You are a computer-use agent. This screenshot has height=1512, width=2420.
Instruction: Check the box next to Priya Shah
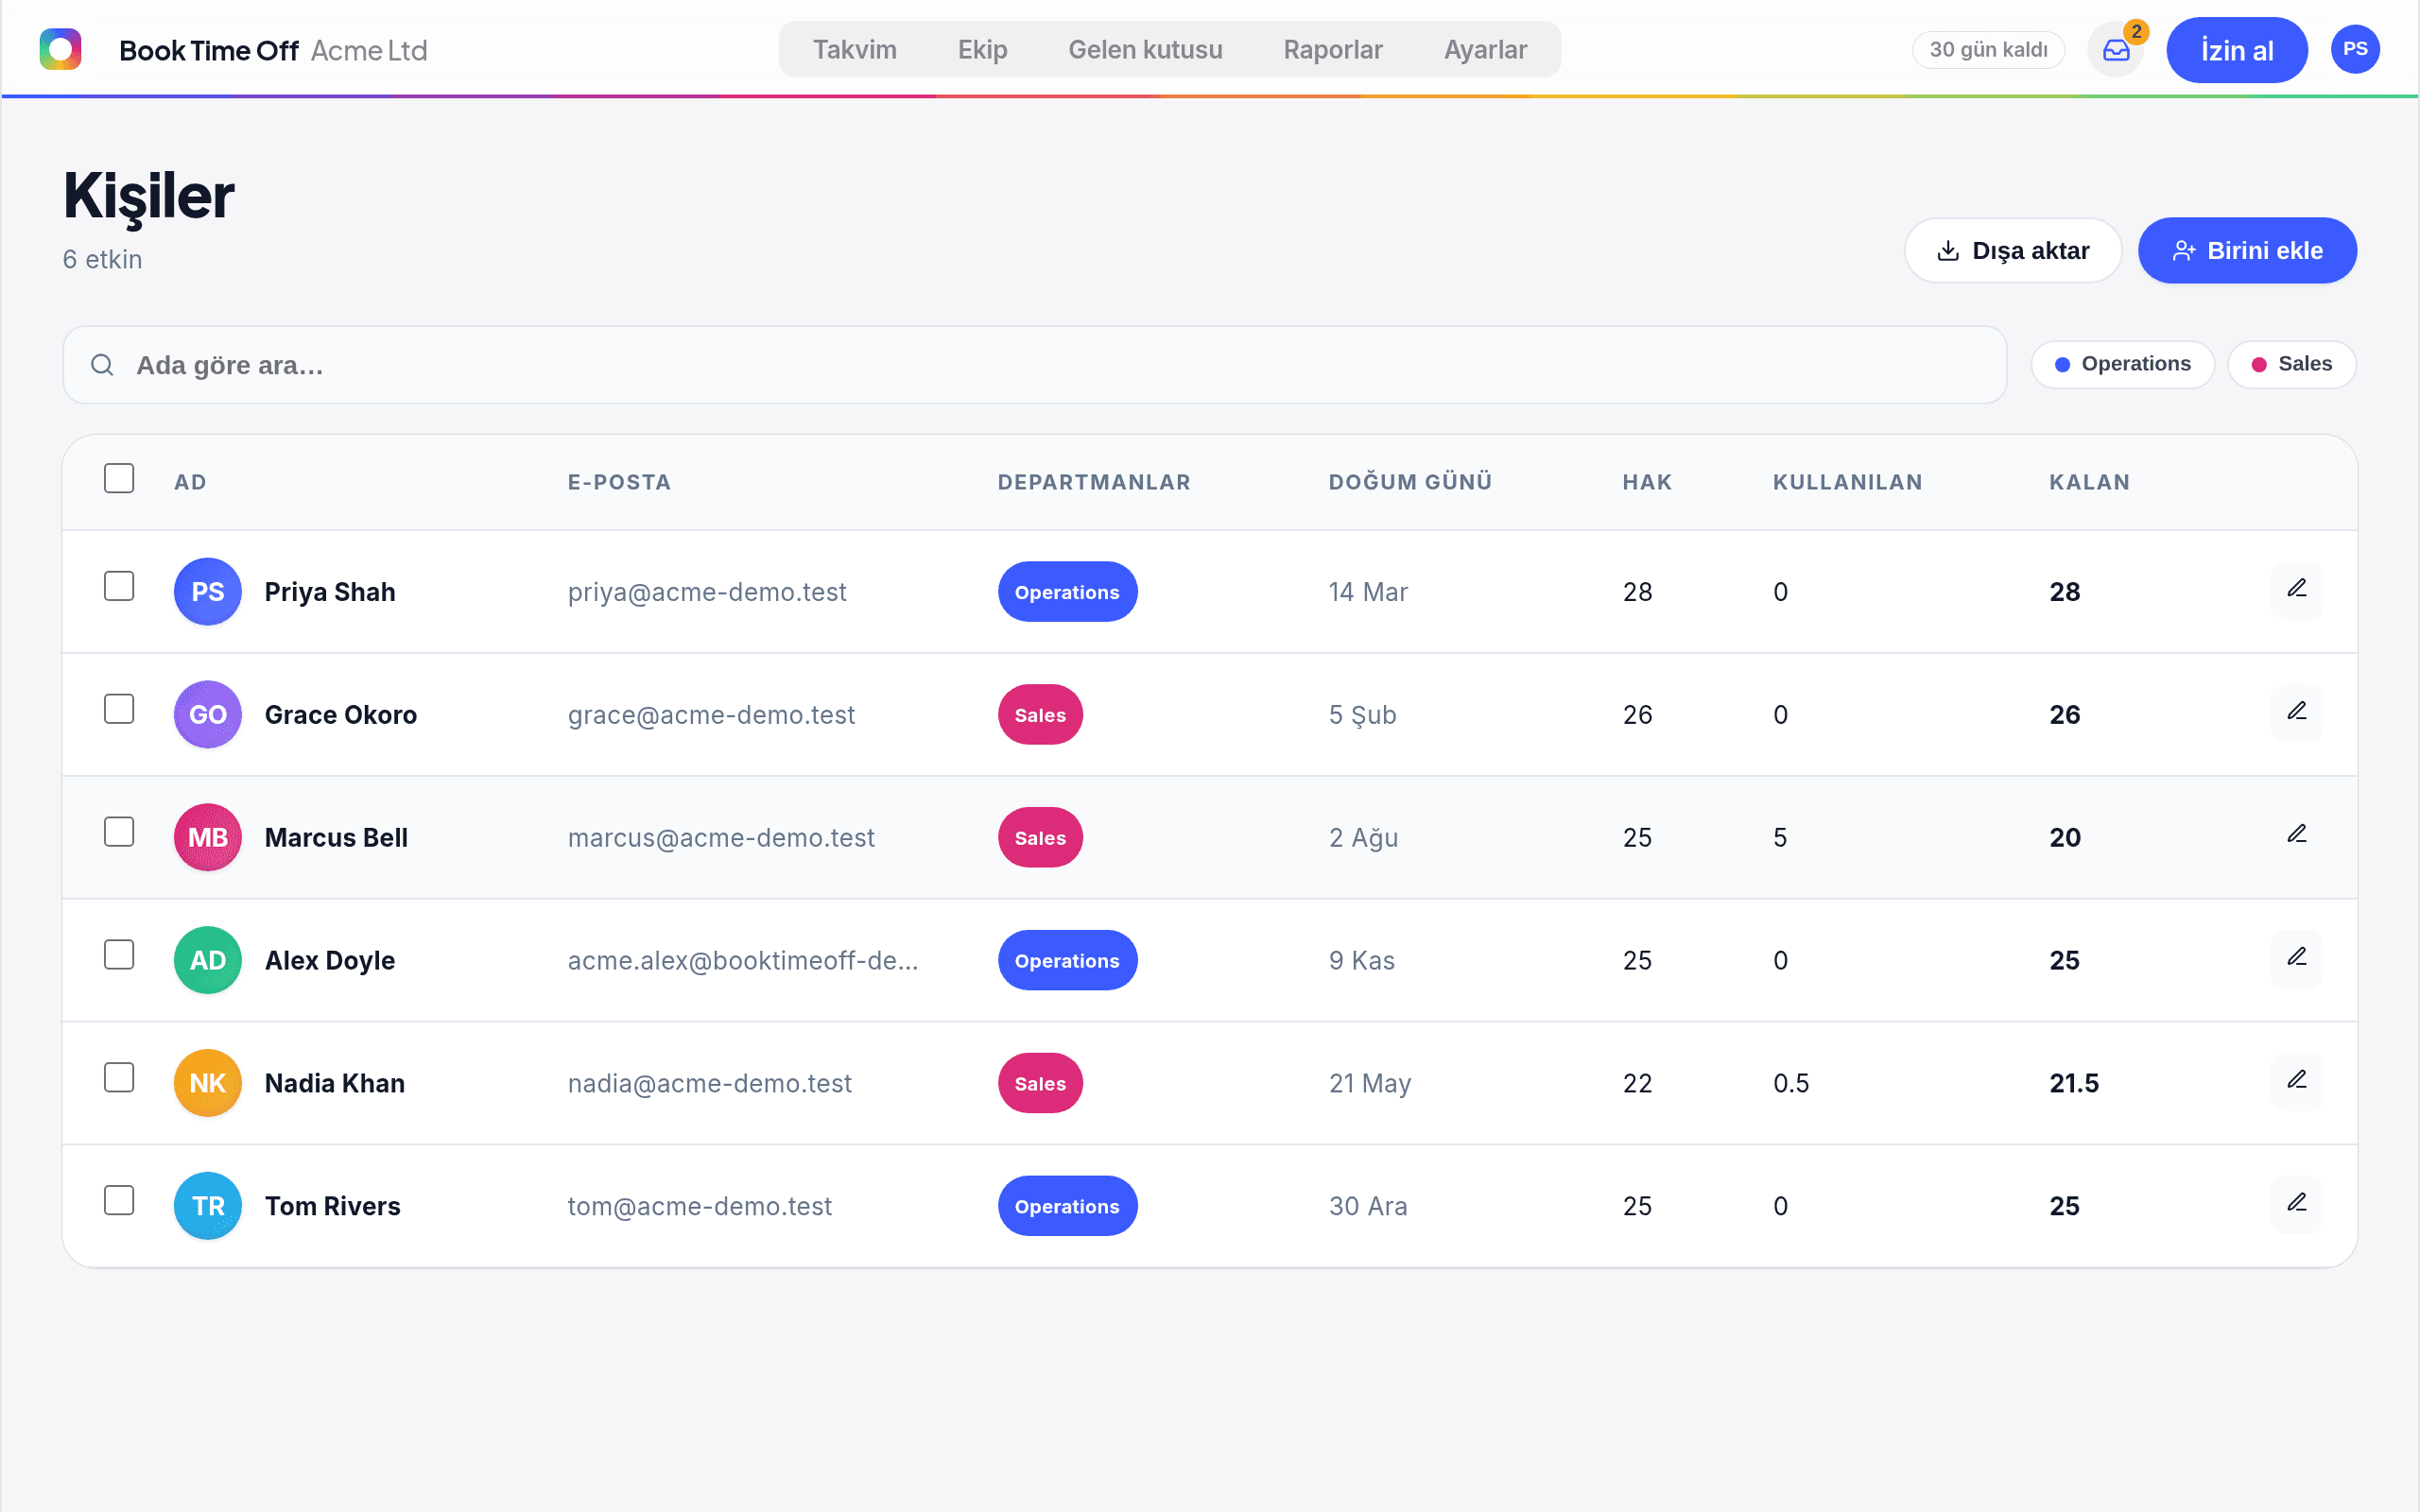point(119,586)
